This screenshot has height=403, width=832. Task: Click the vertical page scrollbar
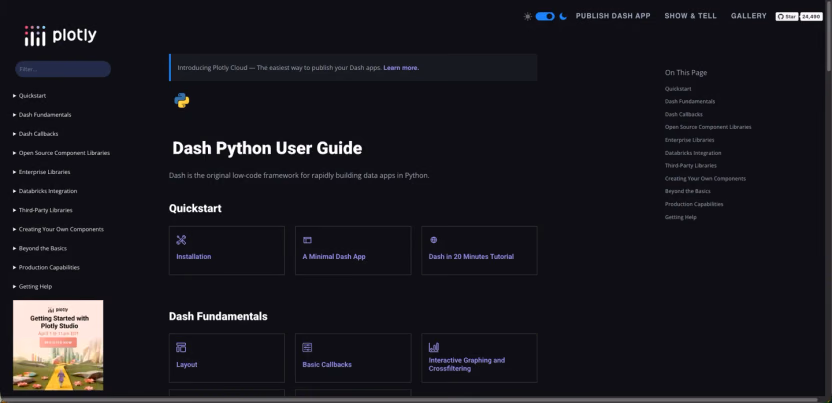pyautogui.click(x=828, y=36)
